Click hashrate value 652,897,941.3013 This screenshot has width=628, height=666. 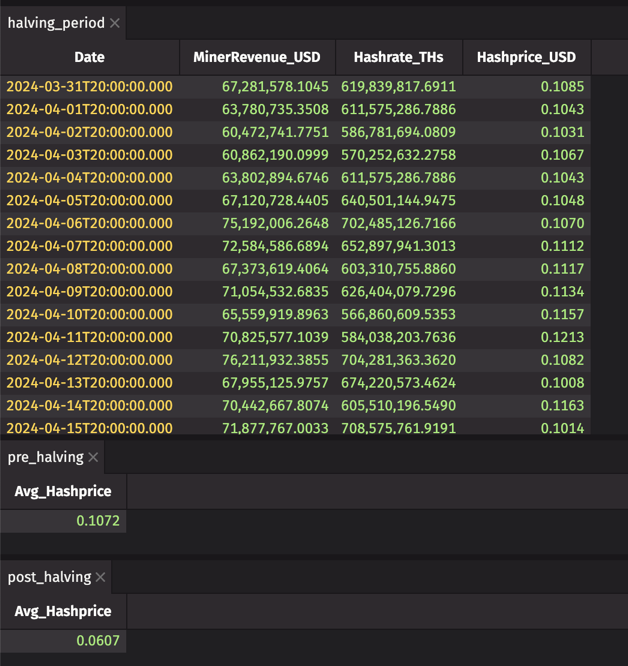point(398,246)
